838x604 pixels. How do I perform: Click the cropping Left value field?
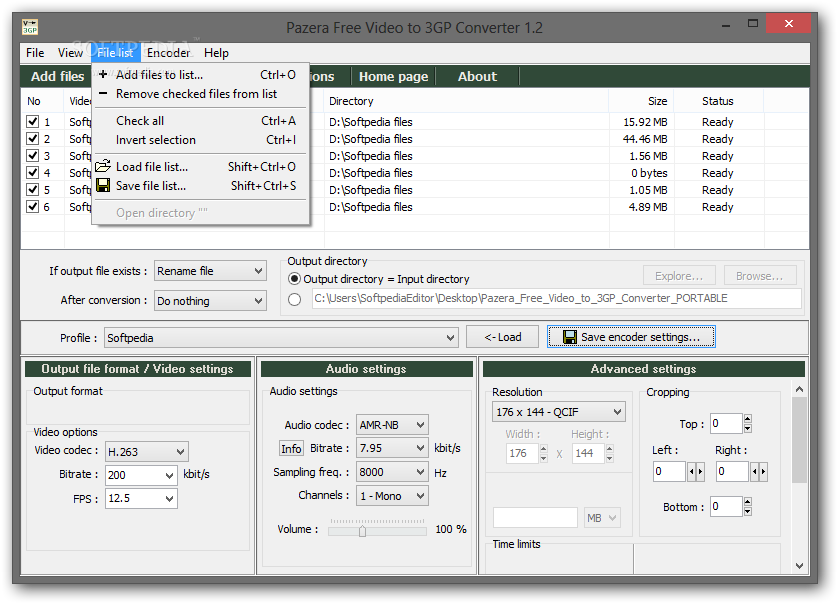(670, 471)
